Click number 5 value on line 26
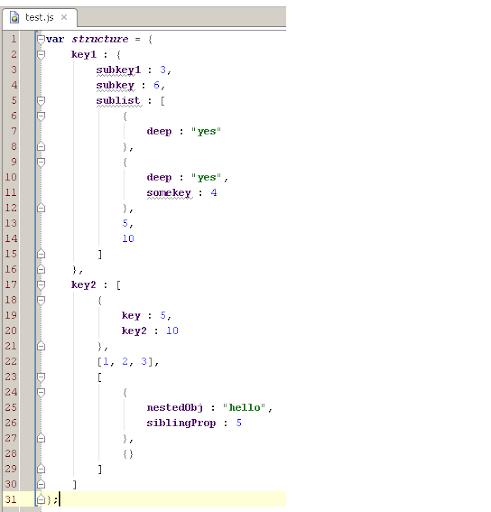This screenshot has height=512, width=491. (239, 423)
